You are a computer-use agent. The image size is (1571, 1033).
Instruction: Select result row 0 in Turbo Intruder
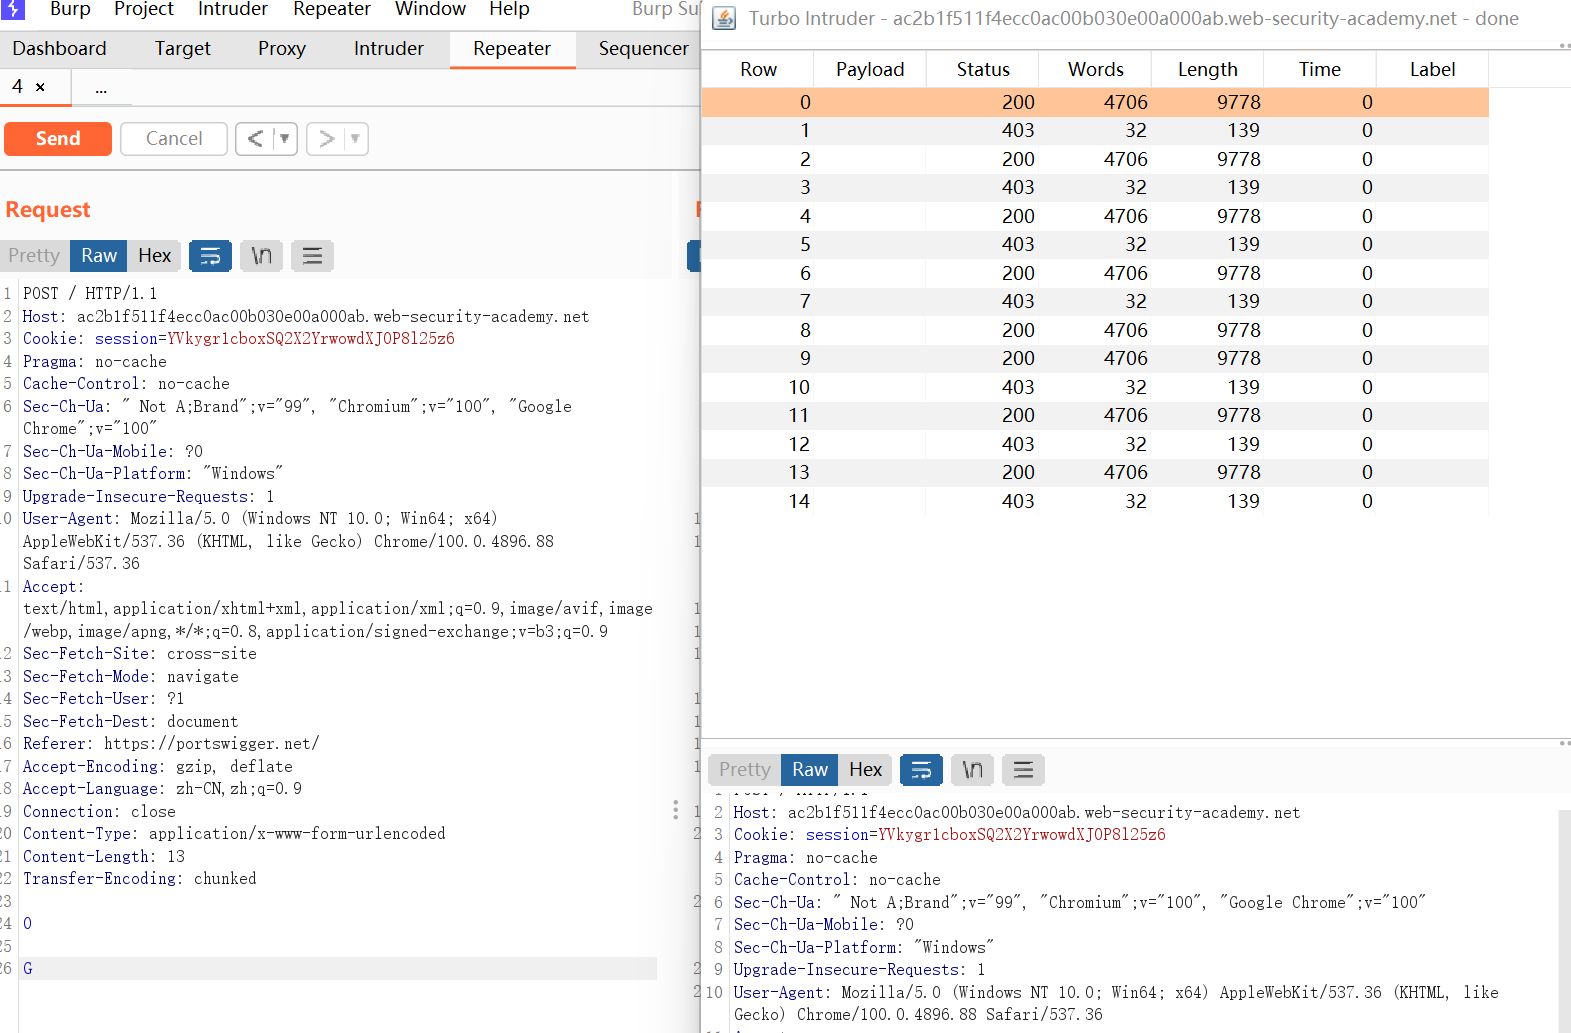1095,102
